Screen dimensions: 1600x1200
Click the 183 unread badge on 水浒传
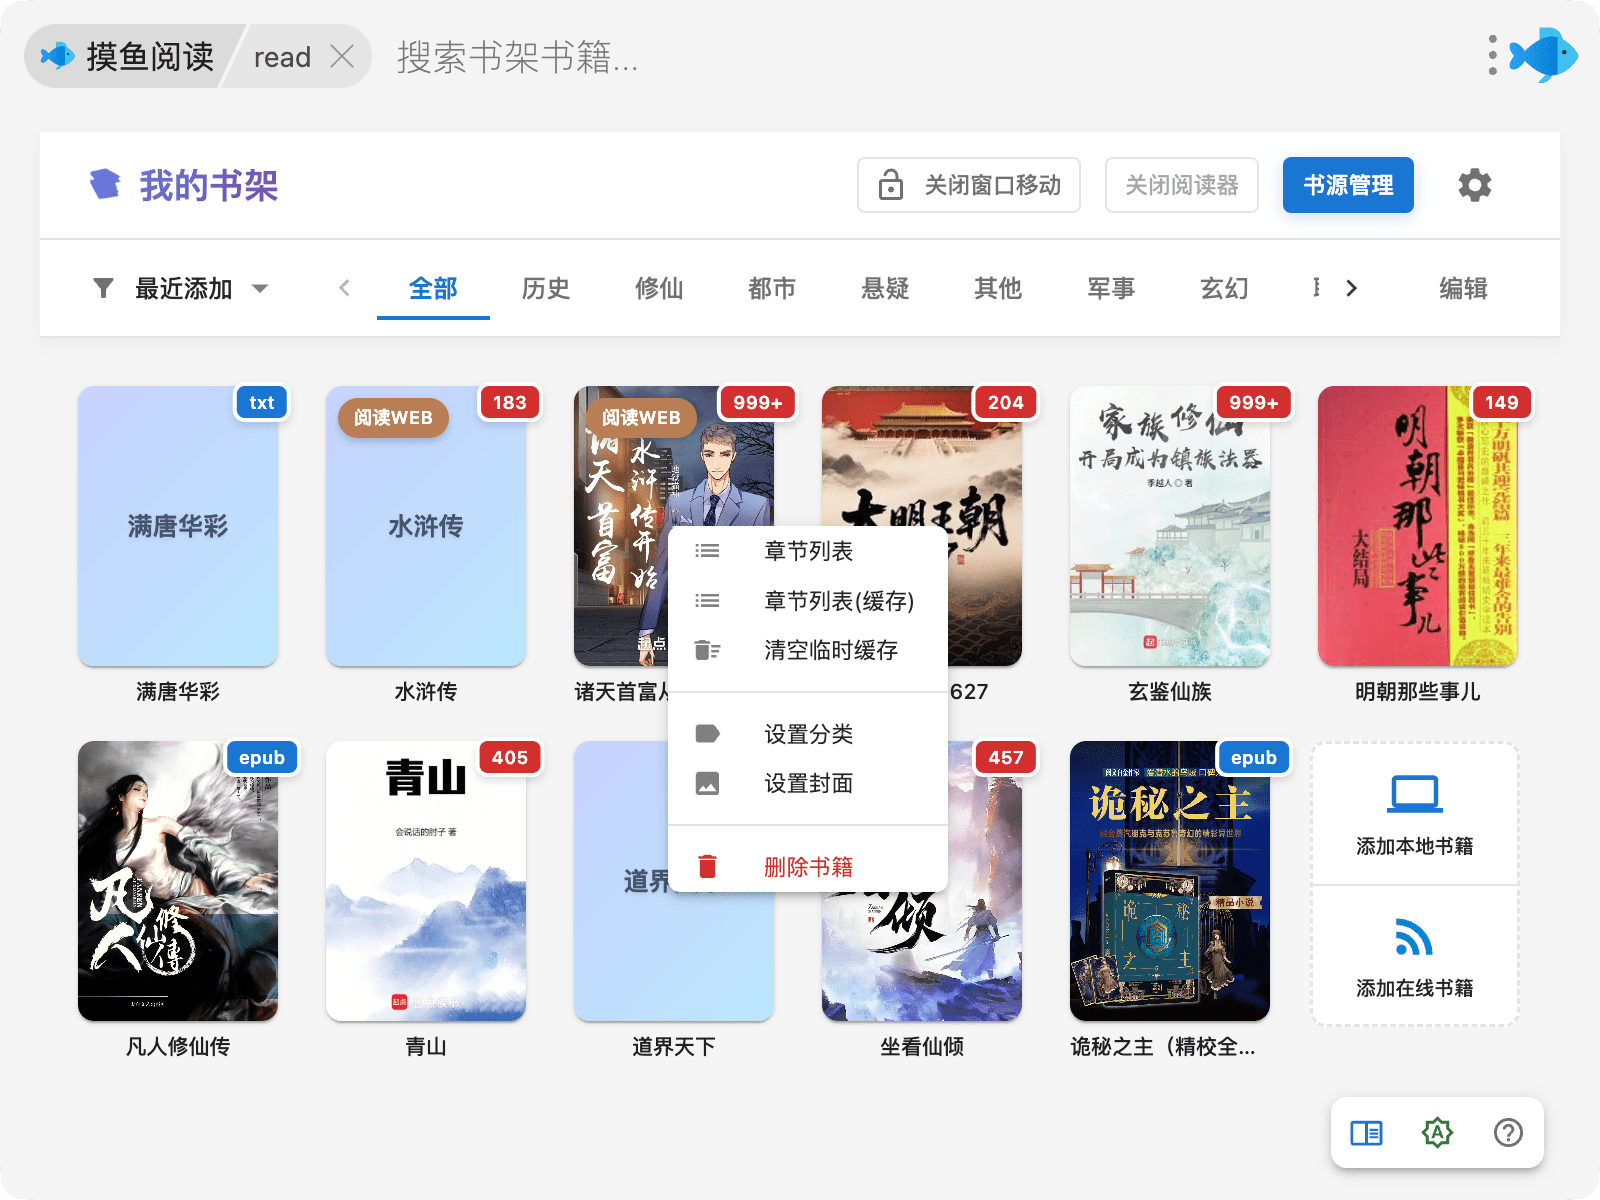(x=509, y=403)
